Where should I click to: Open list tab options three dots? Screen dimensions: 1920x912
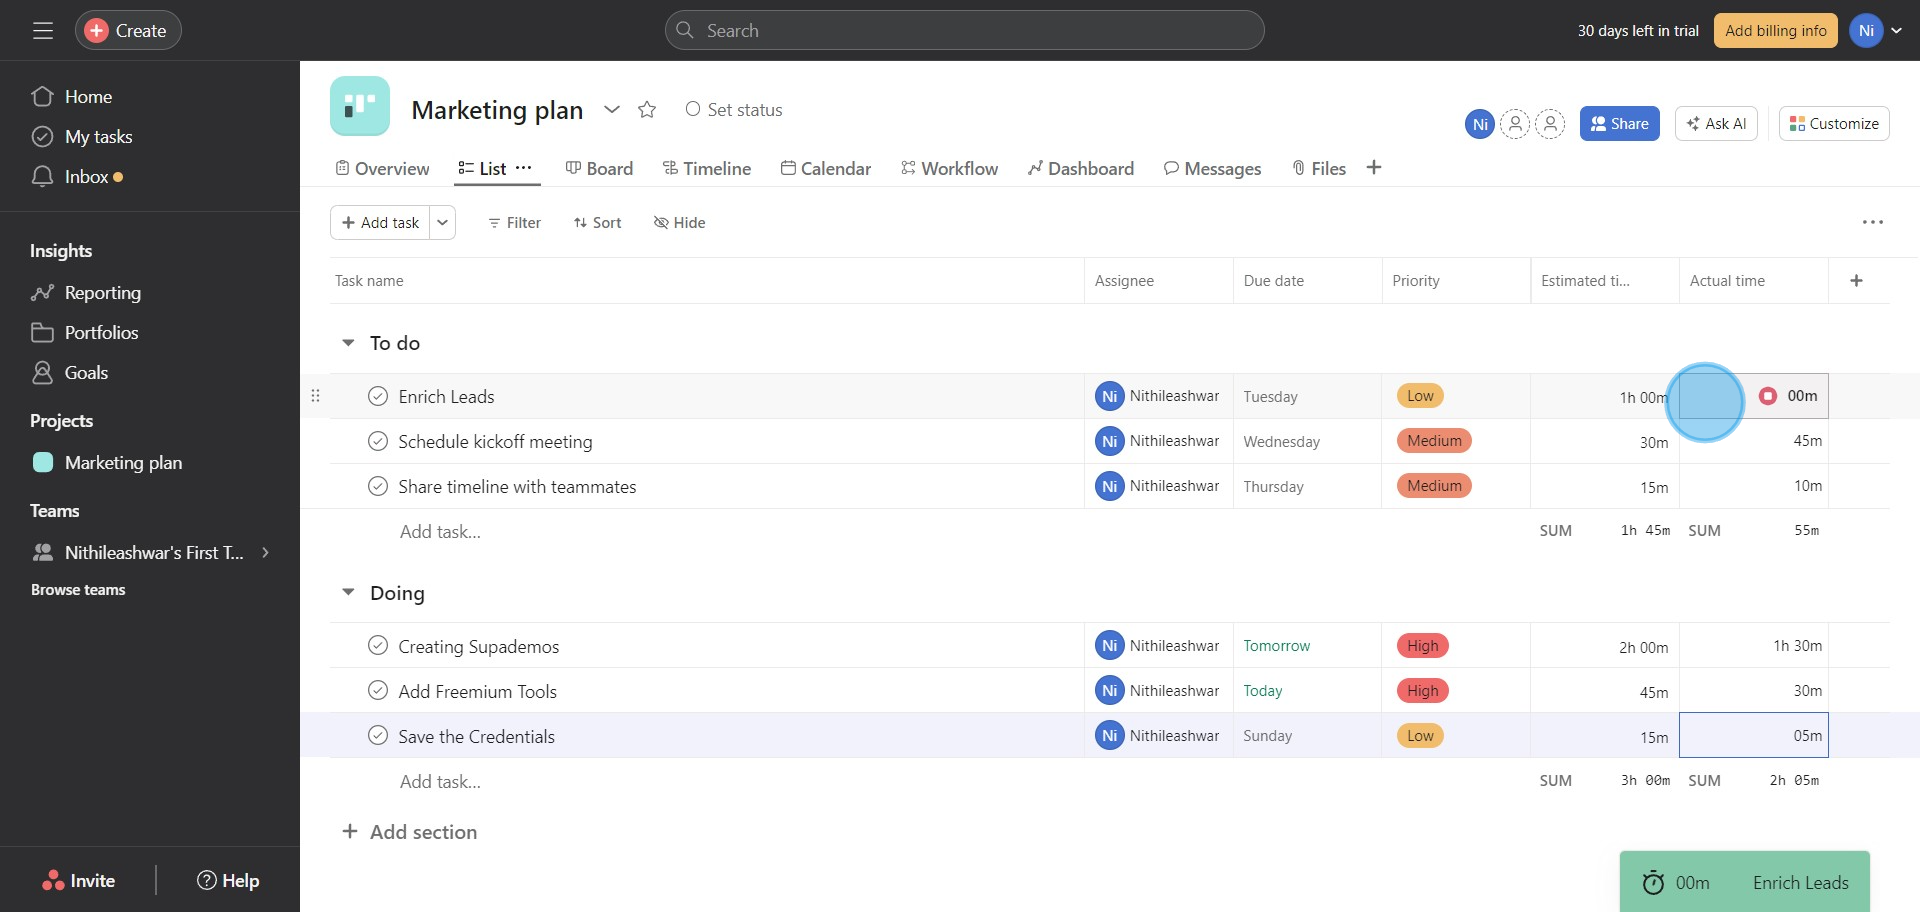tap(523, 168)
